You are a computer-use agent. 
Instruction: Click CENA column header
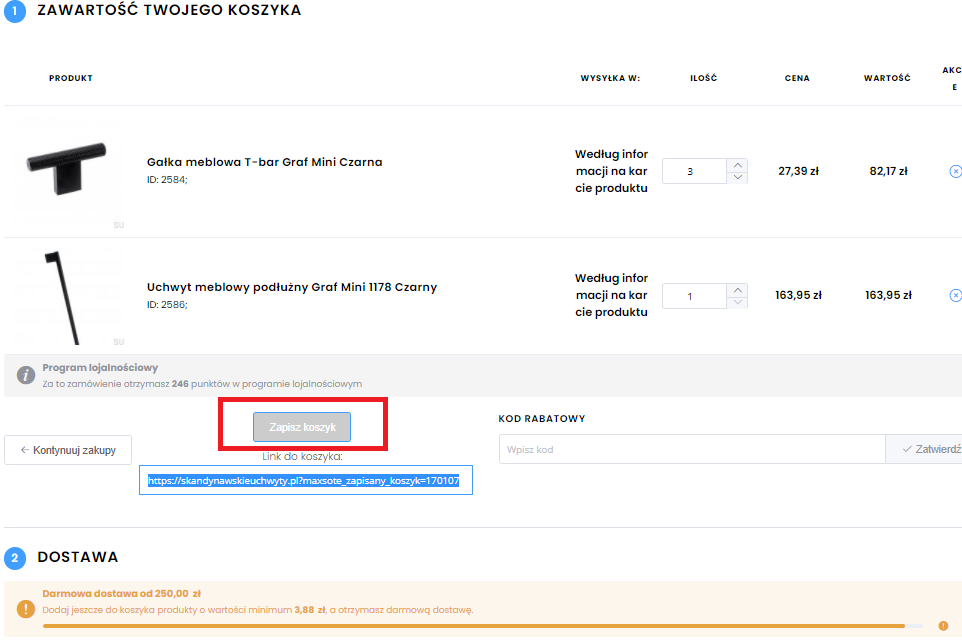pos(797,78)
